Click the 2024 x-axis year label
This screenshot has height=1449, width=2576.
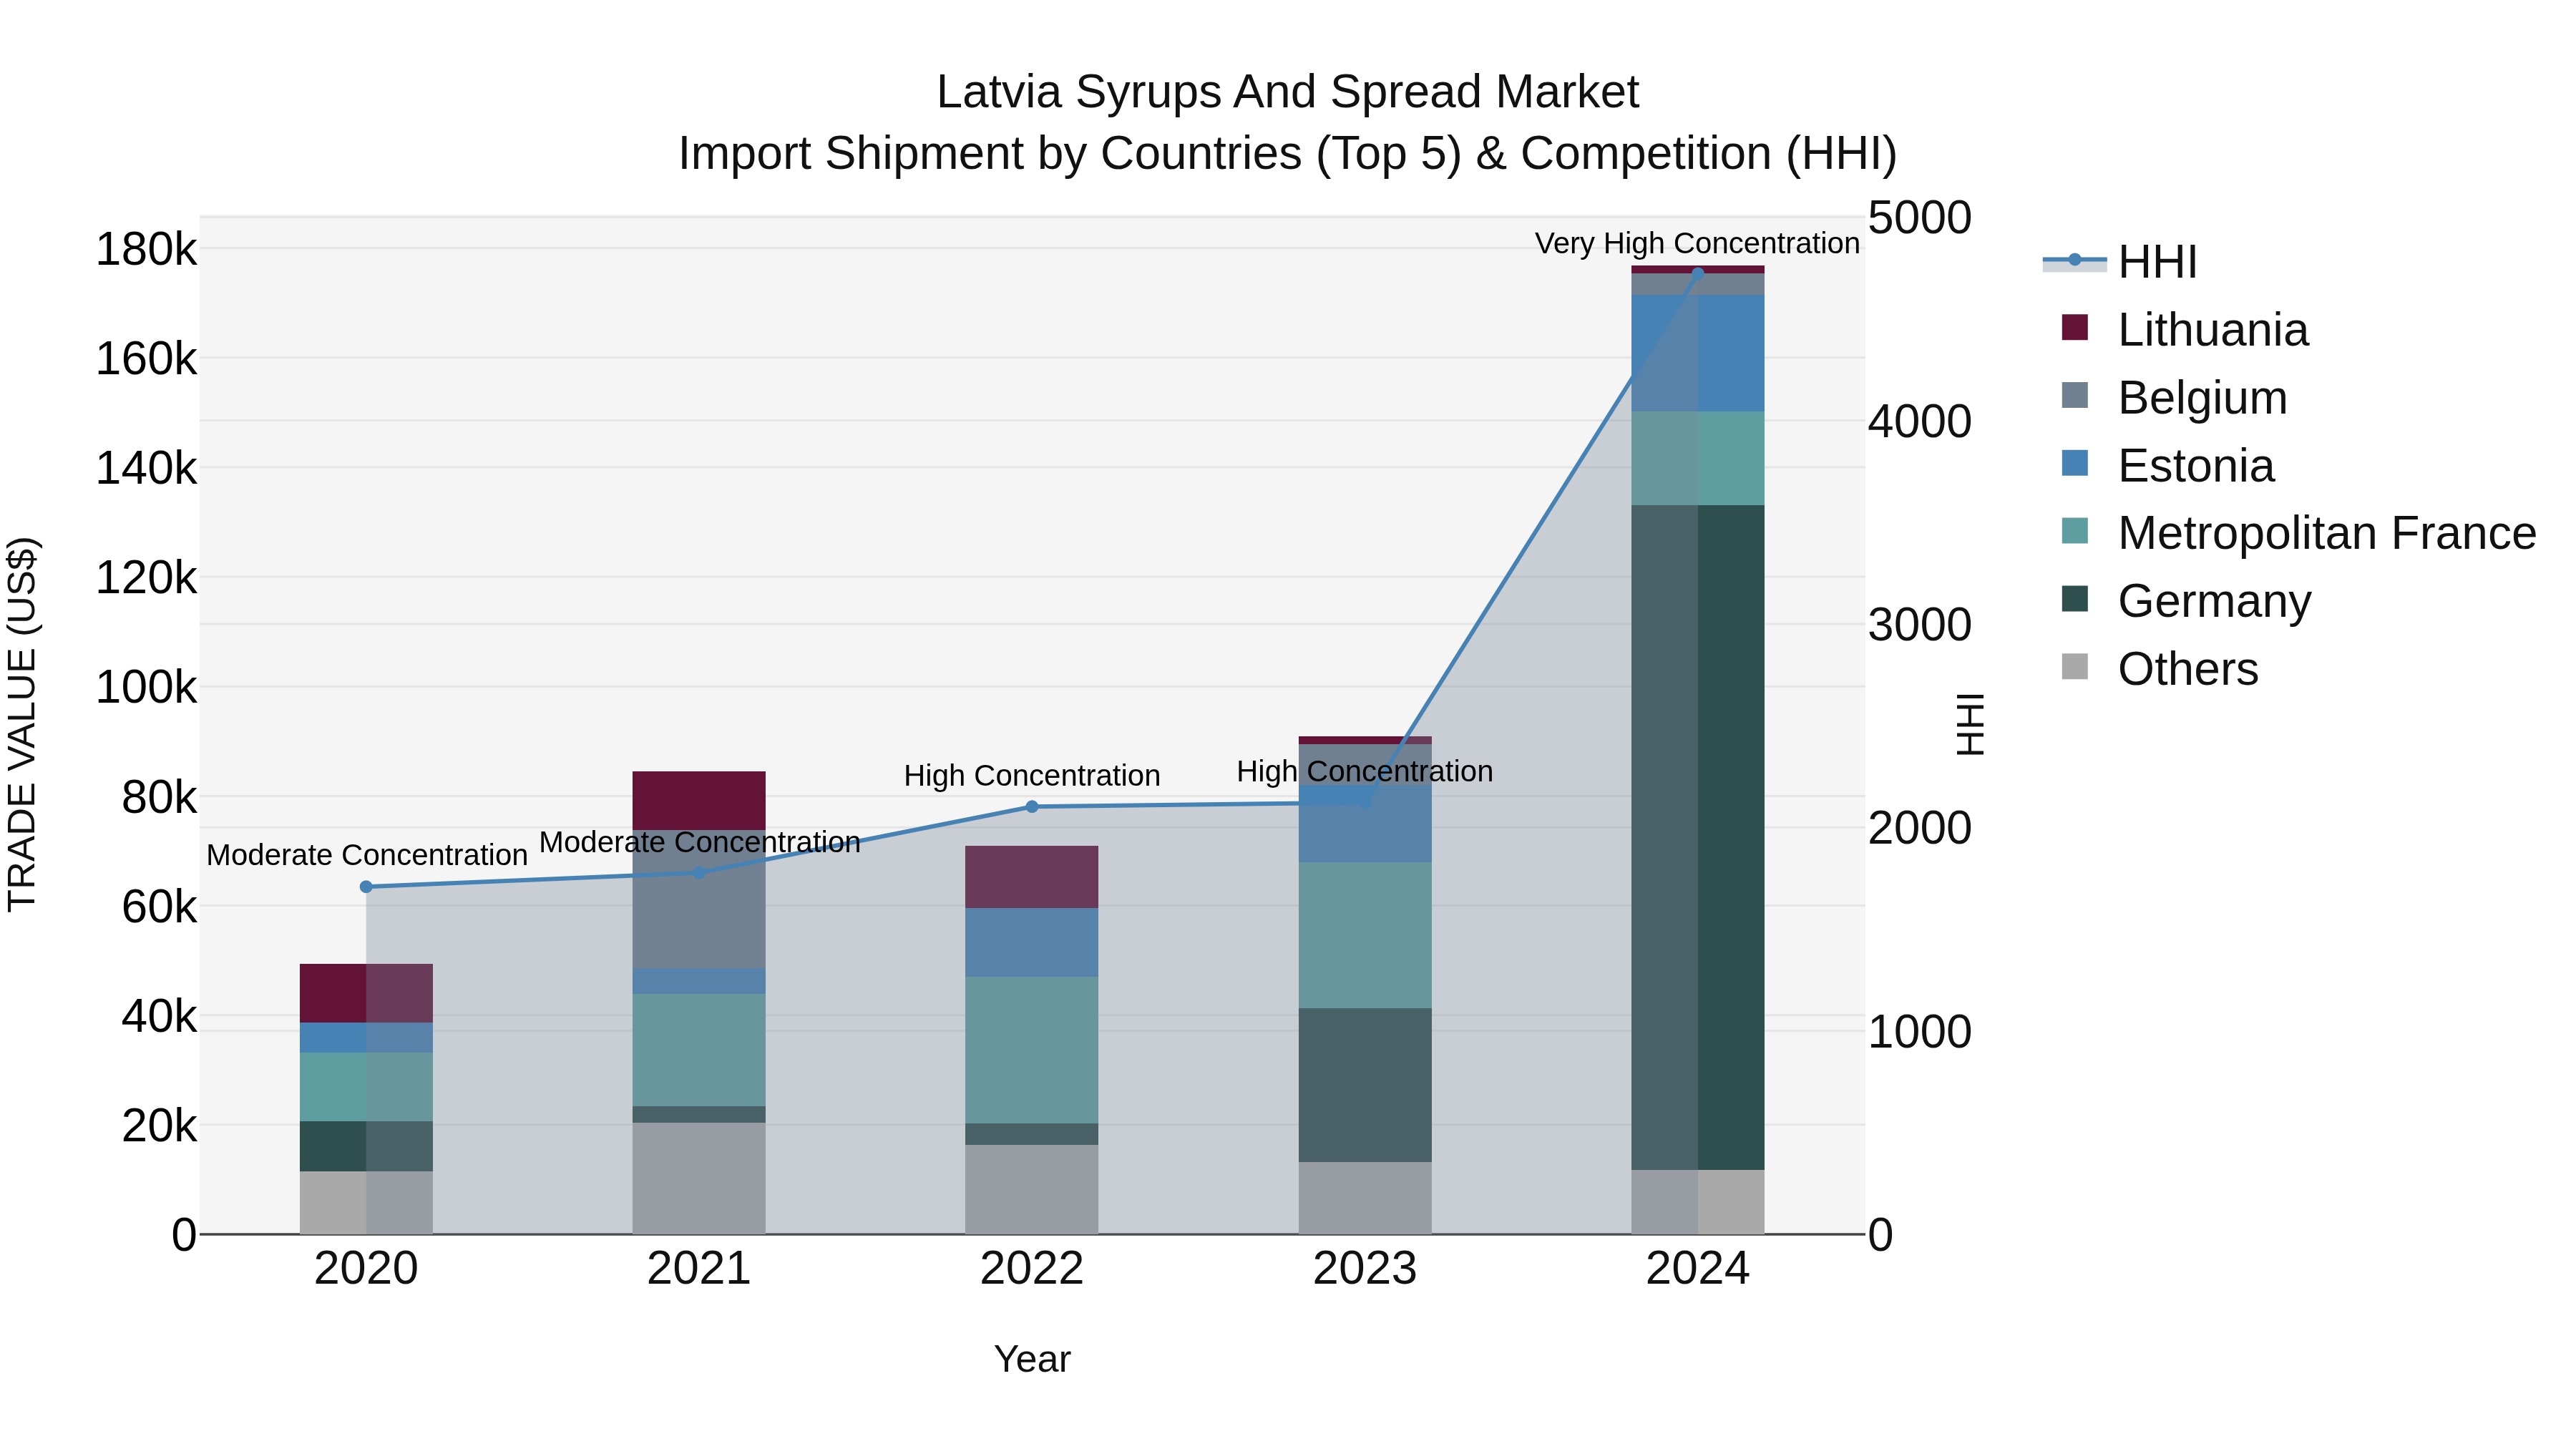[1698, 1269]
